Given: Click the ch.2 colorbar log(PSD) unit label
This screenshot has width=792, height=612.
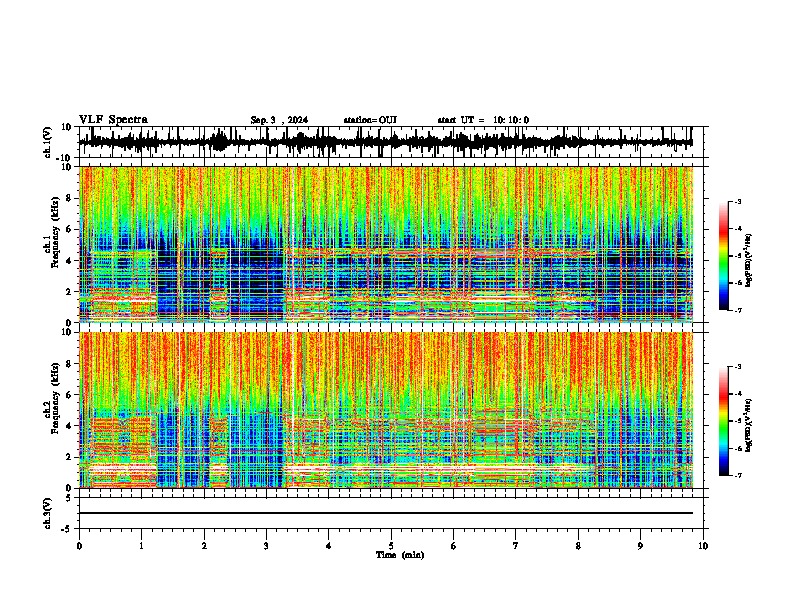Looking at the screenshot, I should [x=748, y=425].
